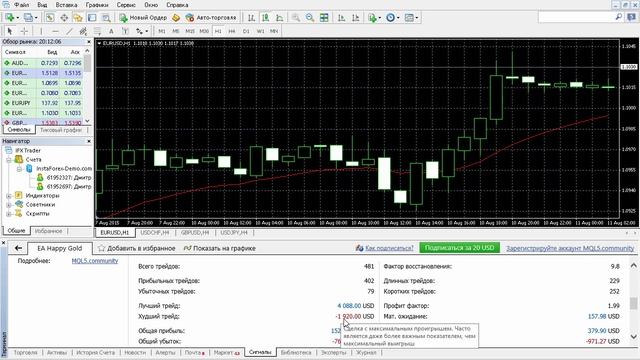Click the zoom out magnifier icon
The width and height of the screenshot is (640, 360).
[x=310, y=18]
